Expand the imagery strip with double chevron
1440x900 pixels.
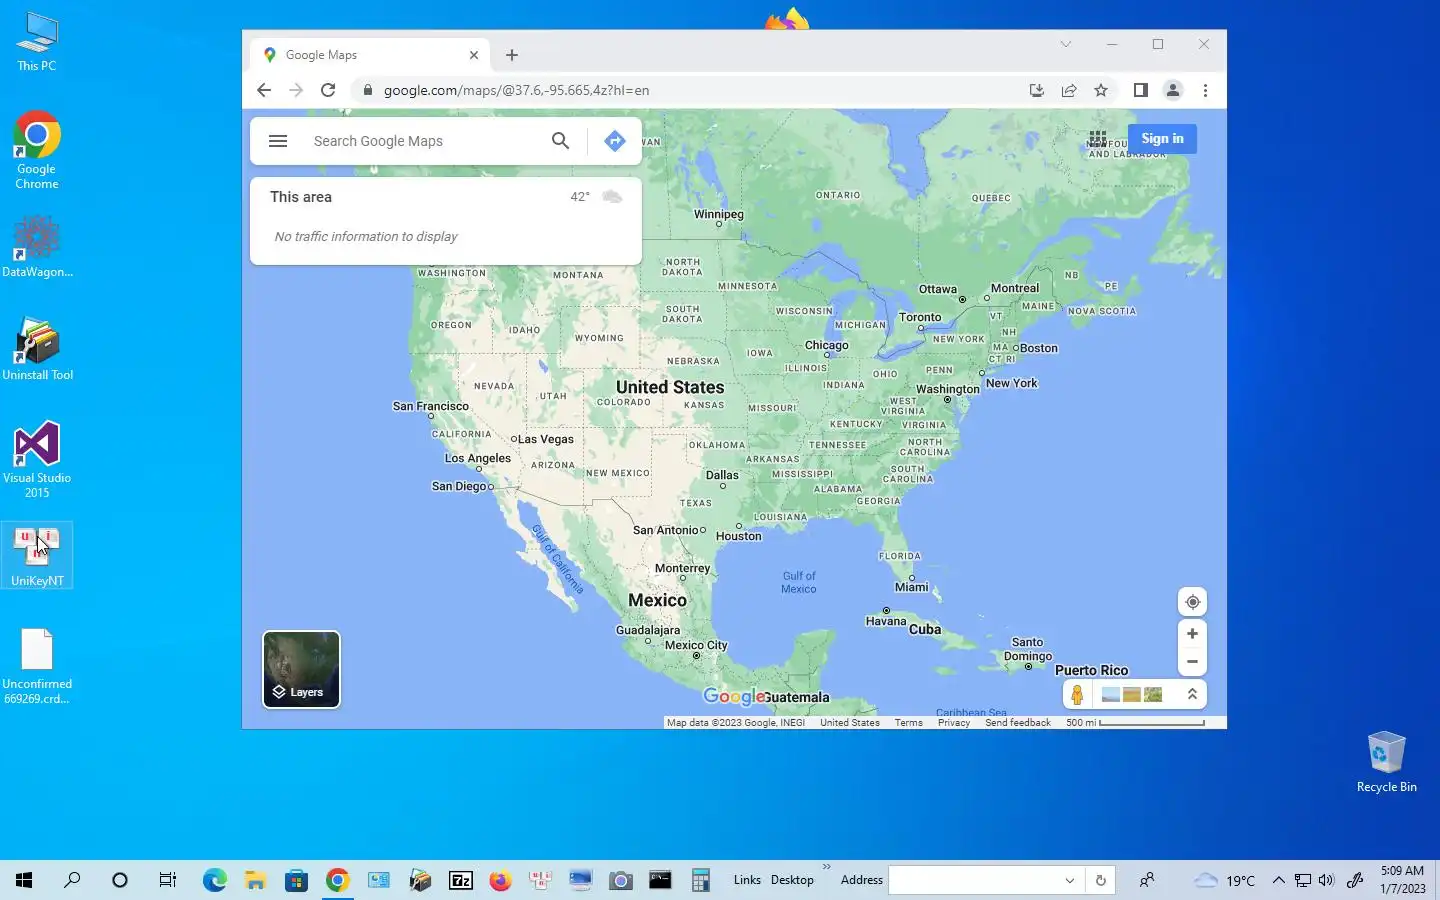pos(1192,694)
